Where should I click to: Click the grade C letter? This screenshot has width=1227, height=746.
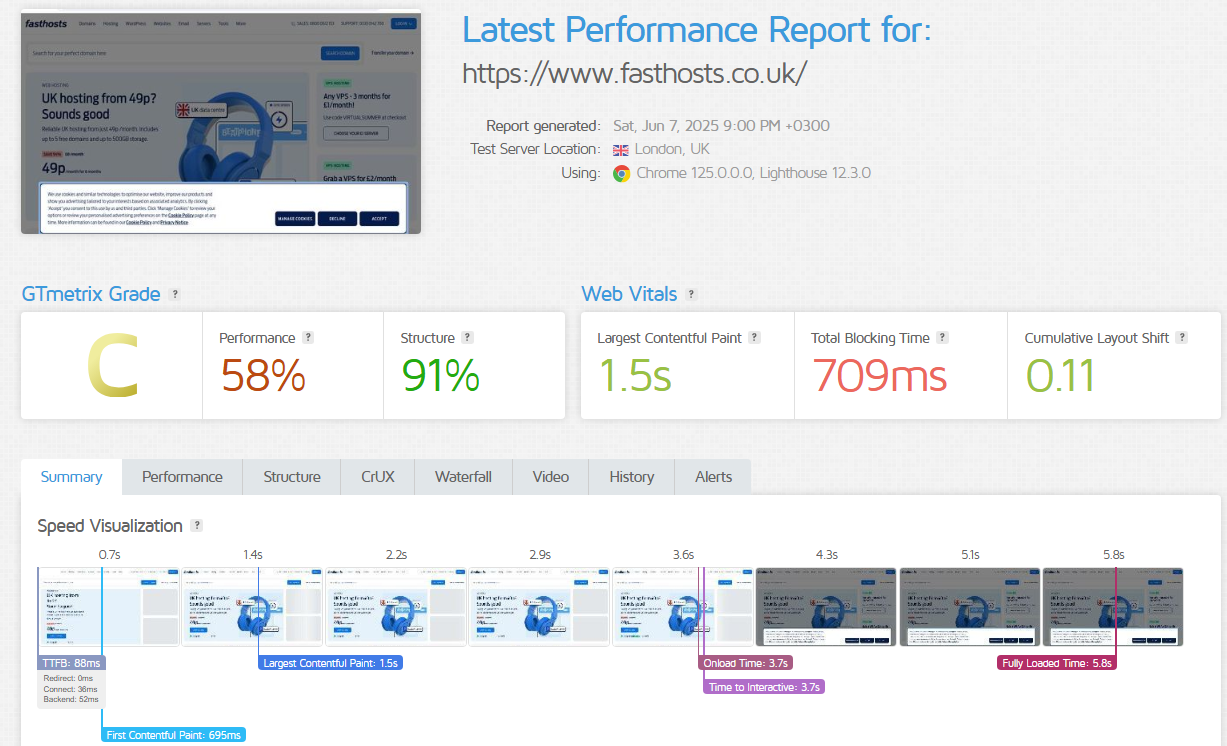[111, 367]
